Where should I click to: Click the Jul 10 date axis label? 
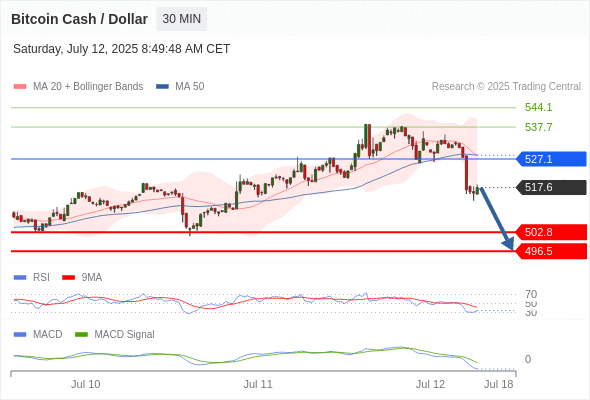[x=85, y=384]
